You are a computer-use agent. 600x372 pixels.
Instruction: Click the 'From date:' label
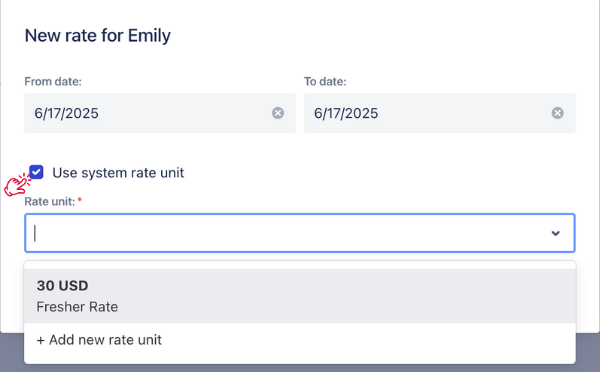click(x=53, y=82)
